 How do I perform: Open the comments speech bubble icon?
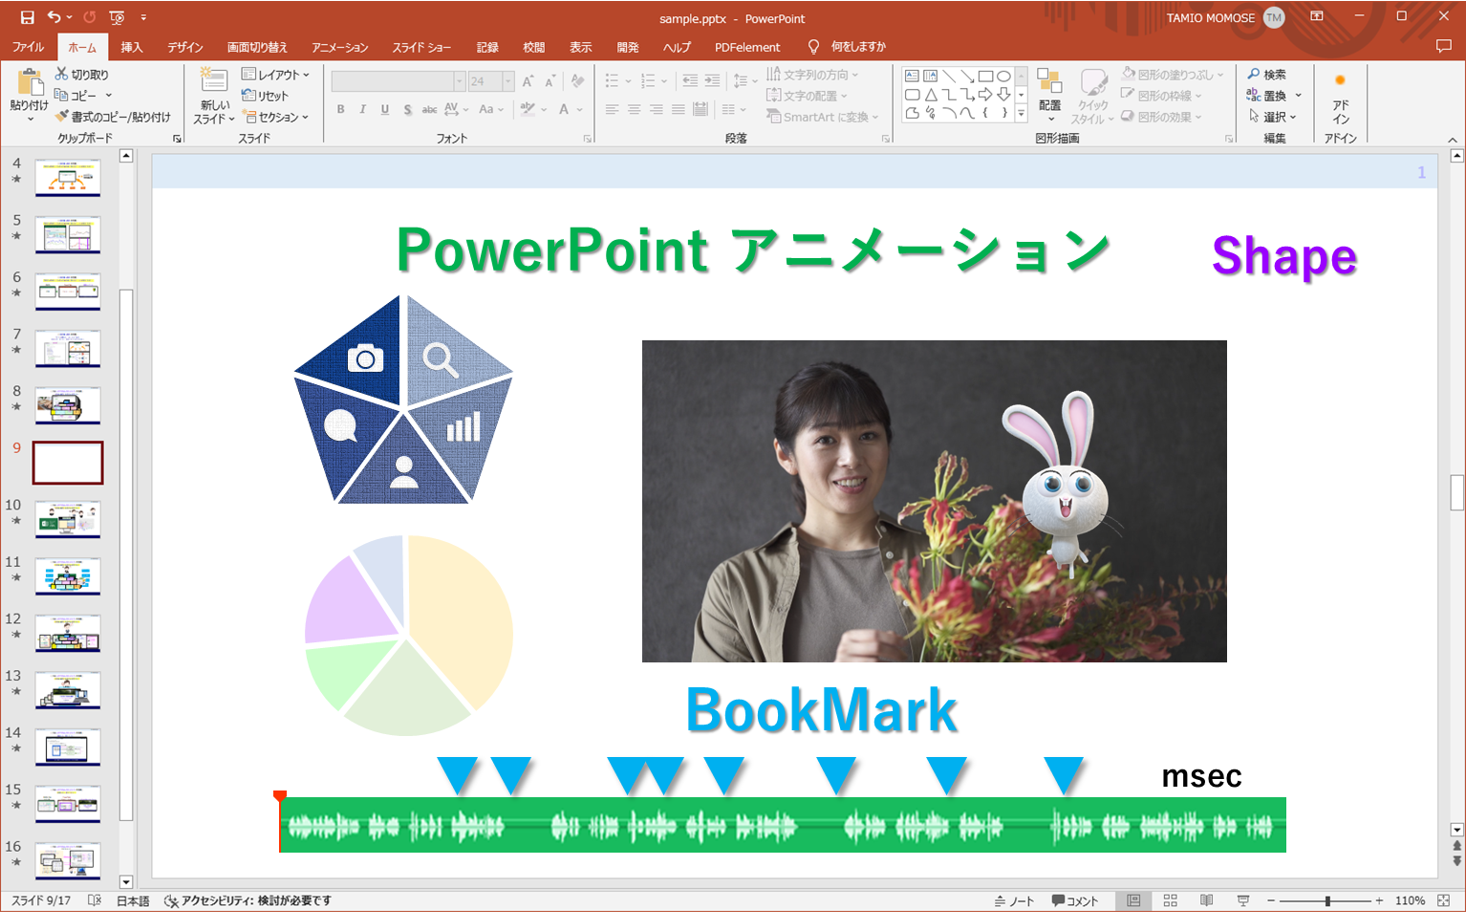pos(1443,46)
